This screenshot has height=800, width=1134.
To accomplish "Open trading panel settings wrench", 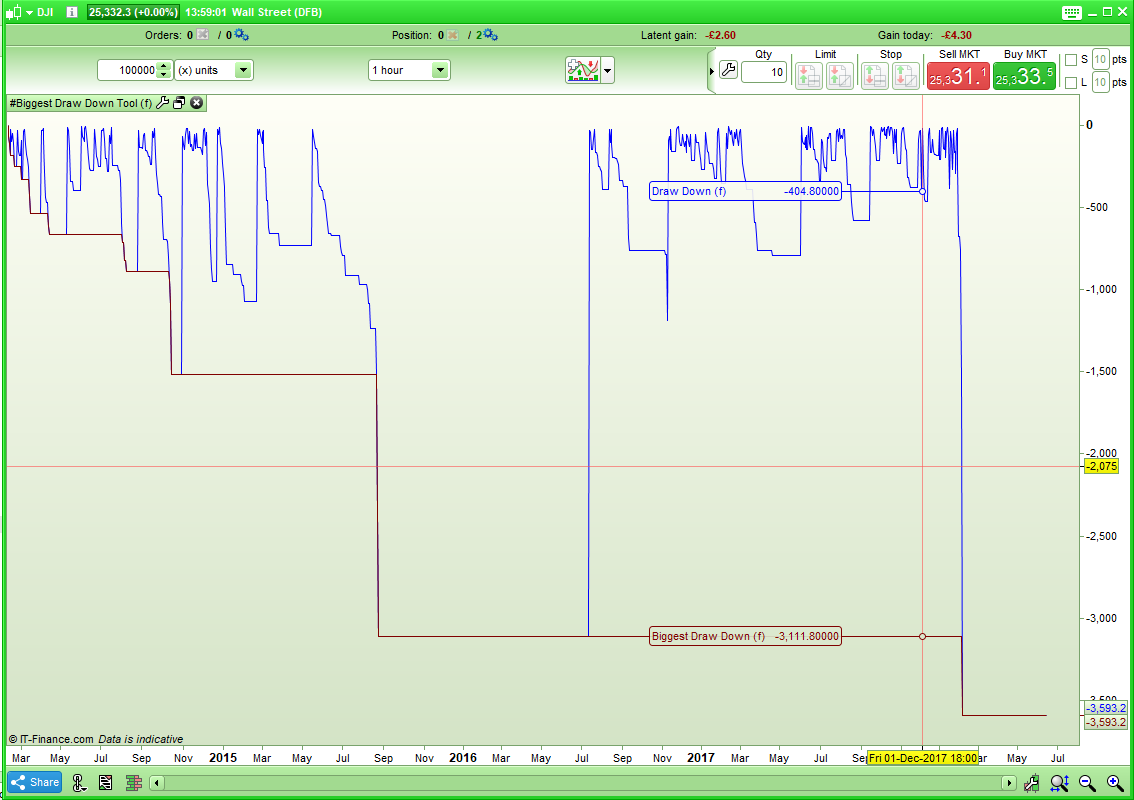I will 728,70.
